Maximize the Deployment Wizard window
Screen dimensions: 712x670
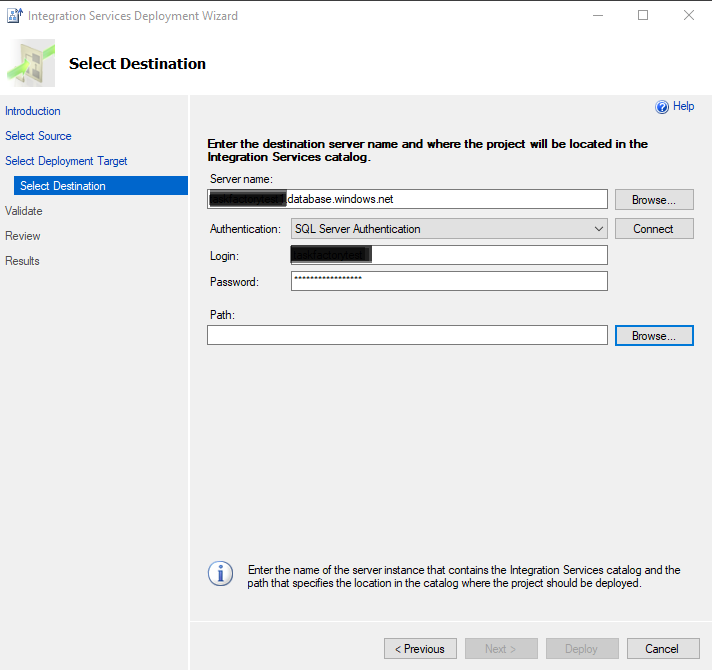point(643,15)
